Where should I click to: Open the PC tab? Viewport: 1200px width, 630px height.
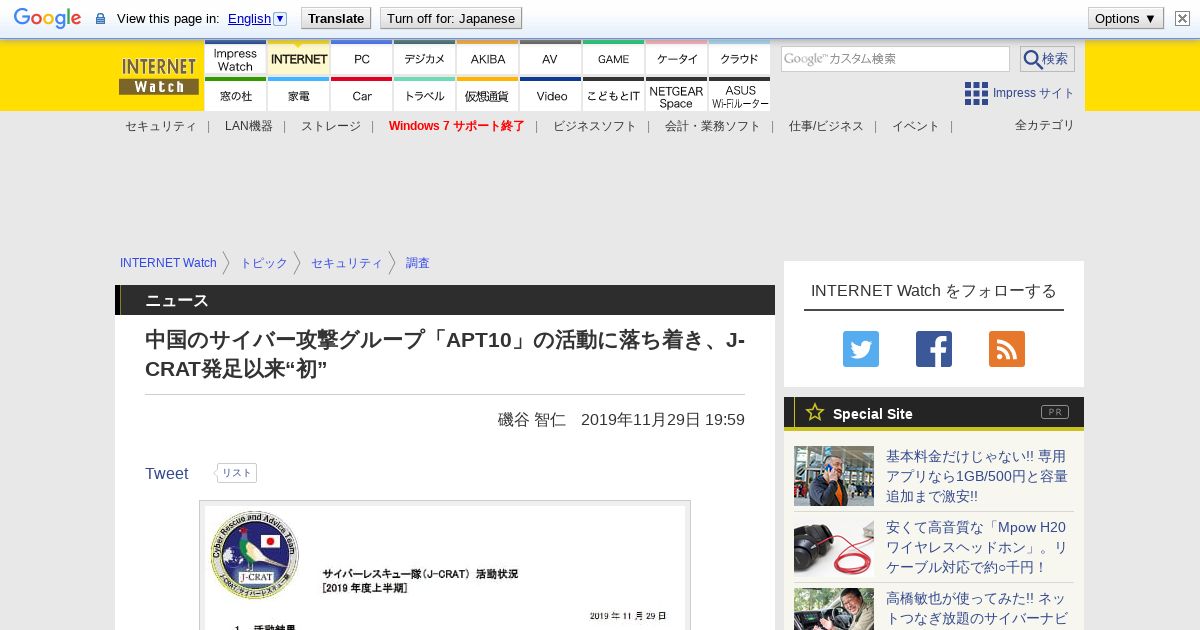pos(361,59)
